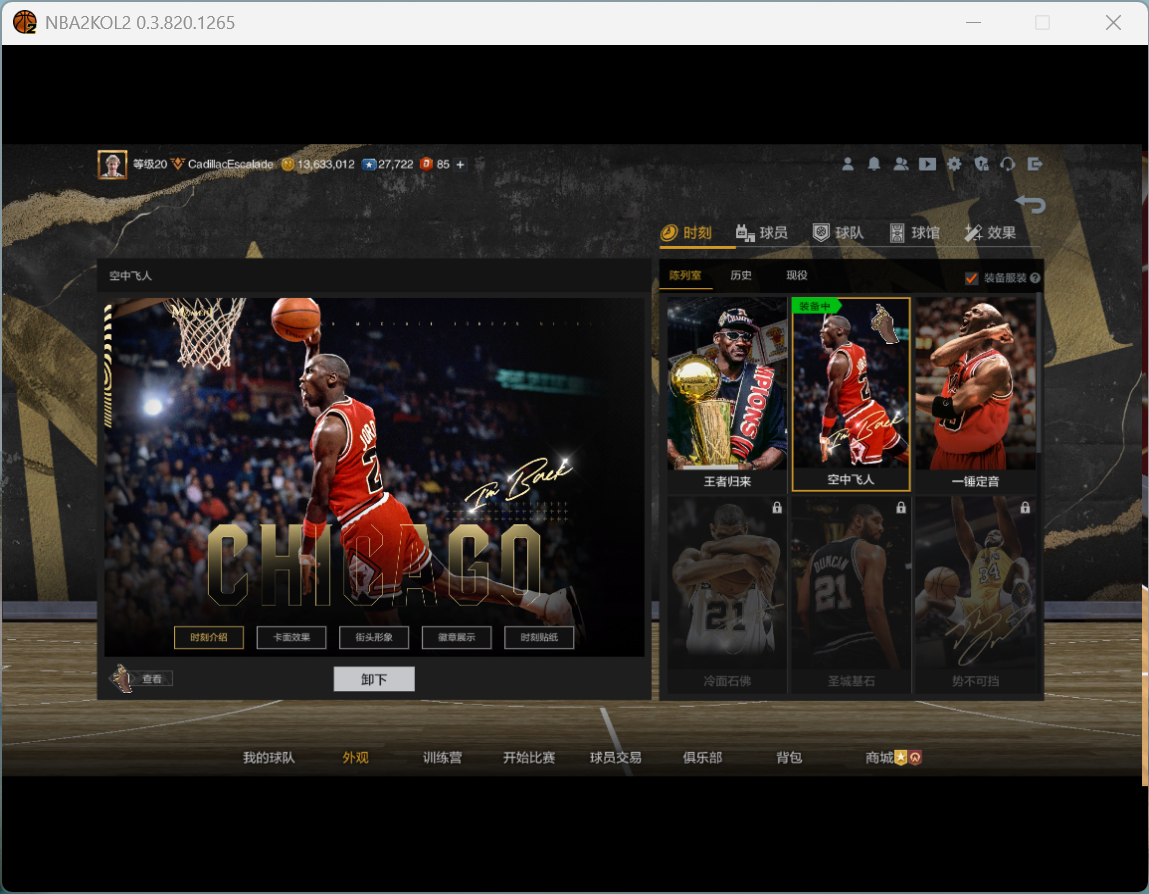Click the 查看 view button
This screenshot has width=1149, height=894.
[141, 679]
